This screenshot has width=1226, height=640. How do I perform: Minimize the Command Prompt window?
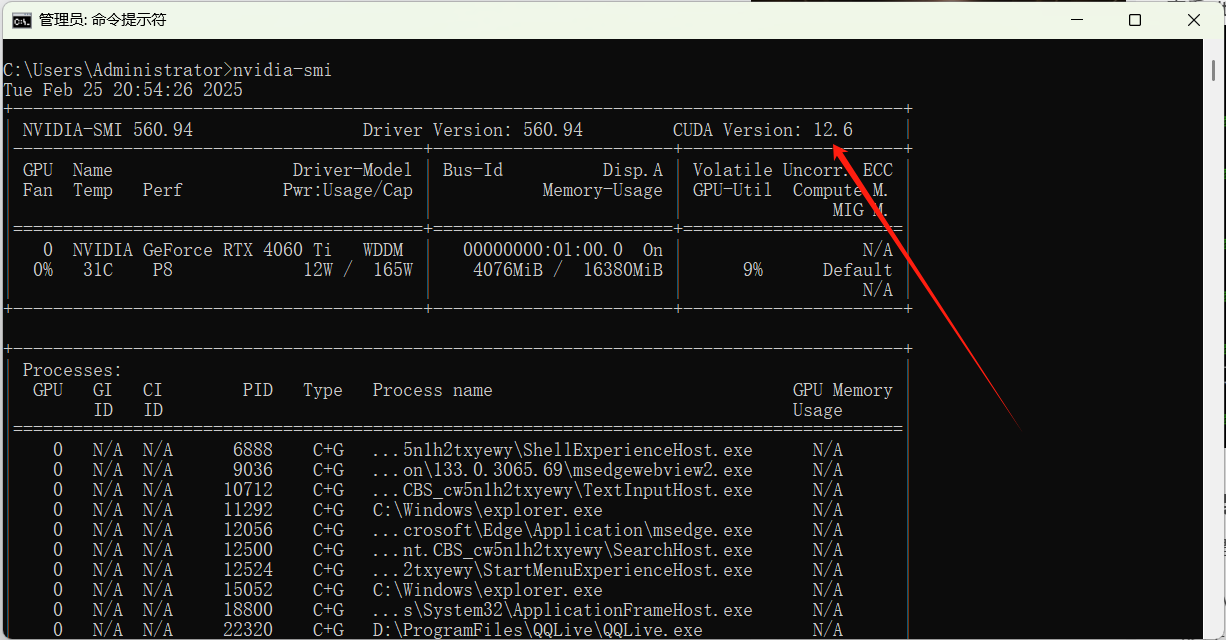click(x=1077, y=20)
